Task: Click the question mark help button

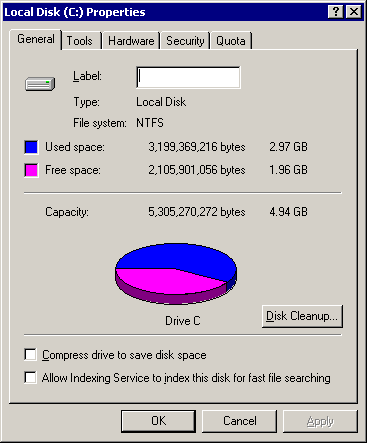Action: point(336,12)
